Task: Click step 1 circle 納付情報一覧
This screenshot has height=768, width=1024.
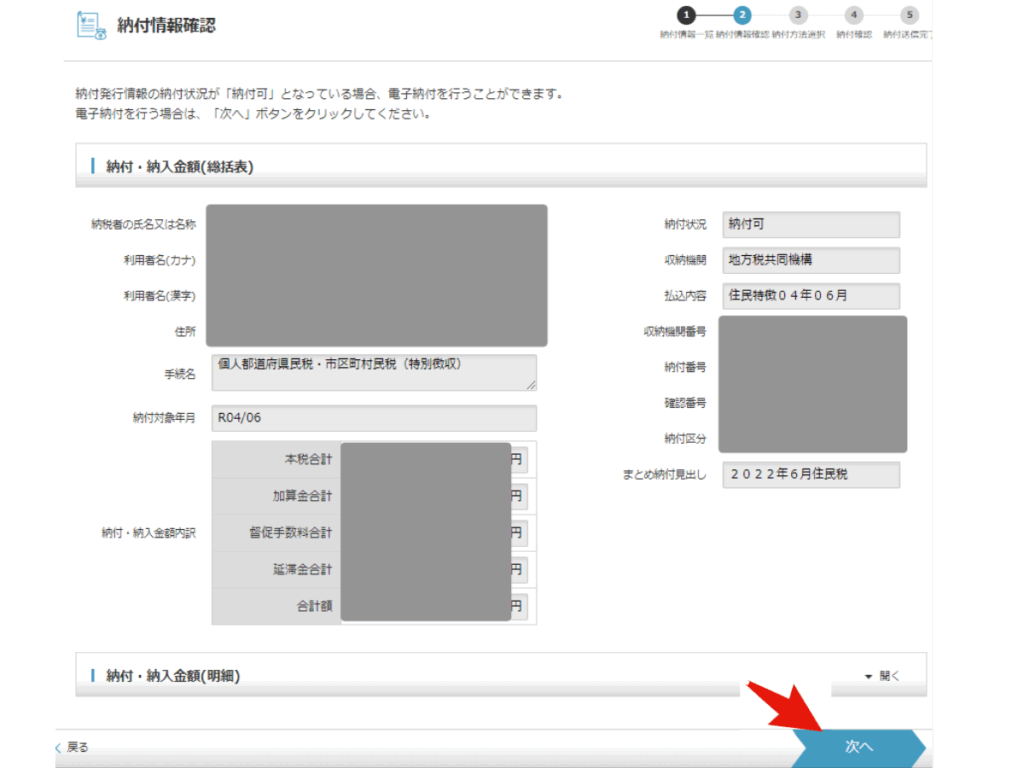Action: pos(685,14)
